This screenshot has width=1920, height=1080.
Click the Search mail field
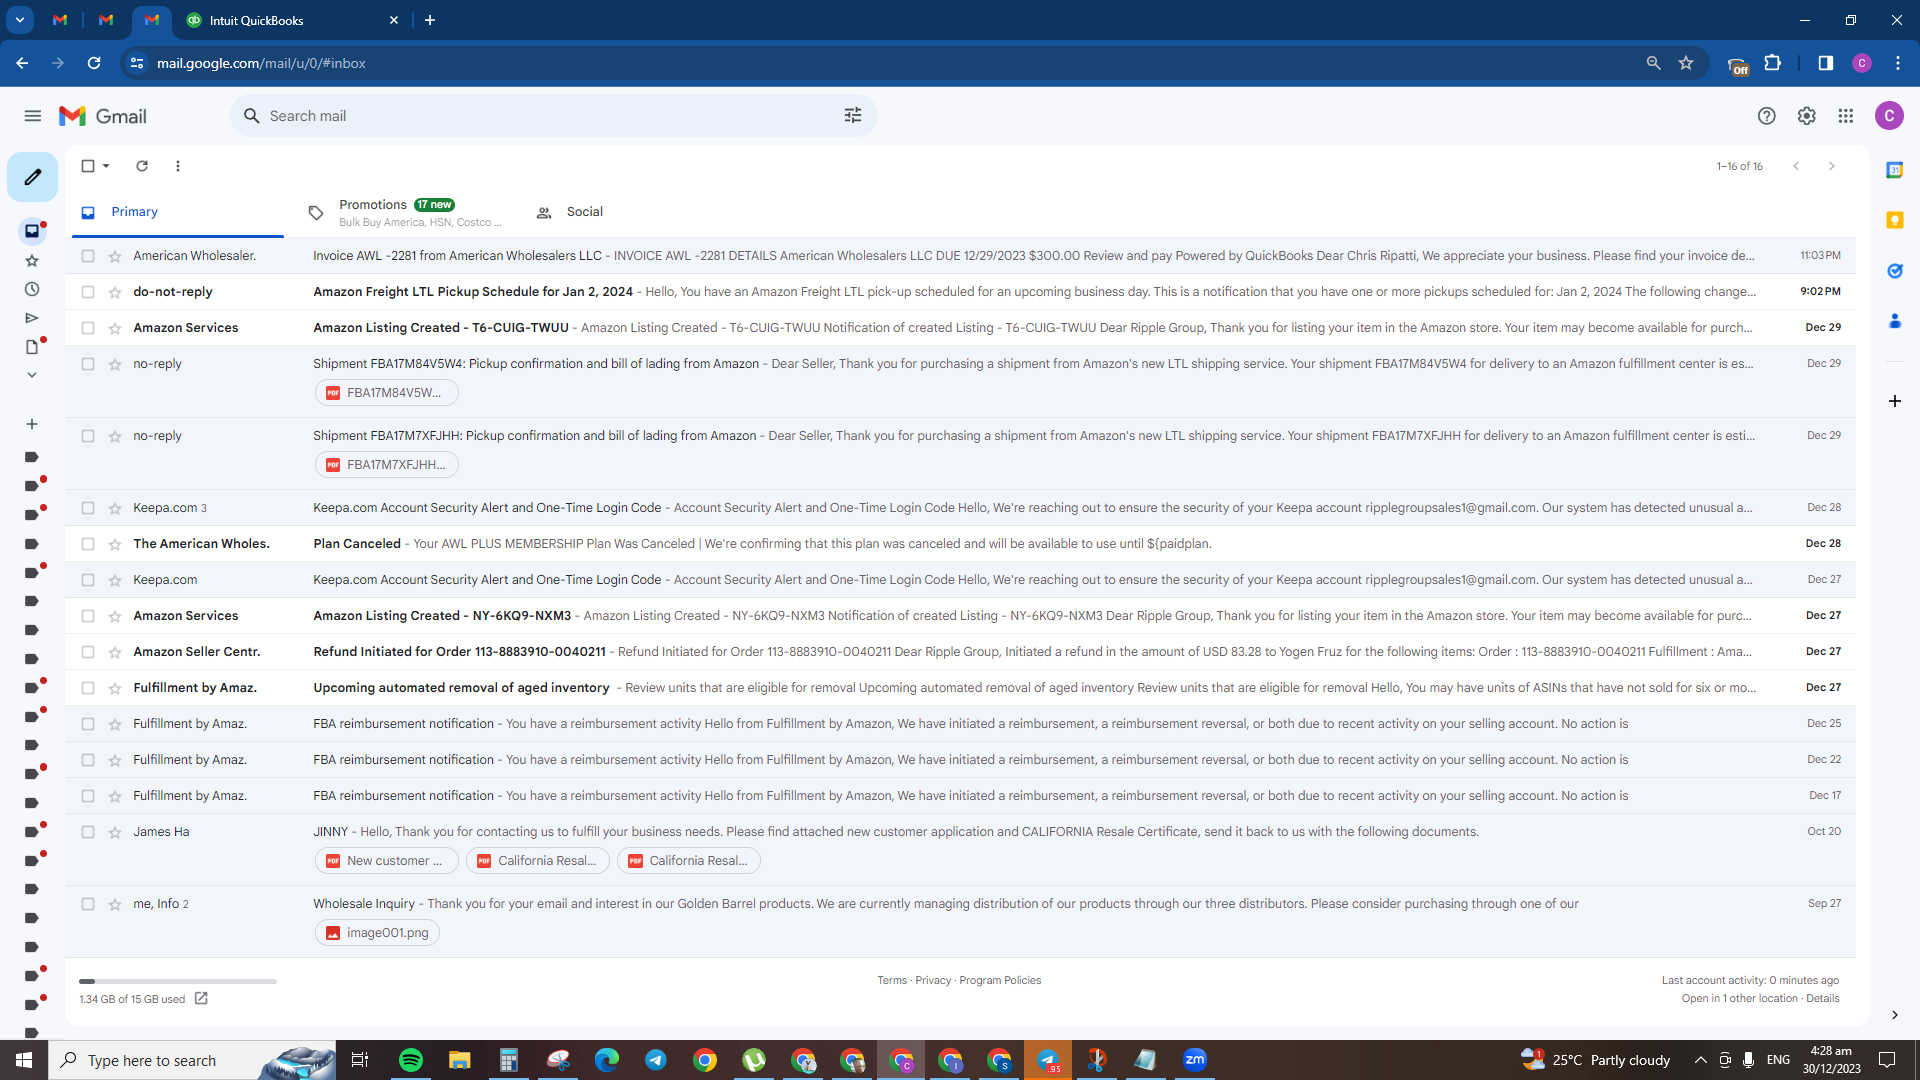point(553,116)
